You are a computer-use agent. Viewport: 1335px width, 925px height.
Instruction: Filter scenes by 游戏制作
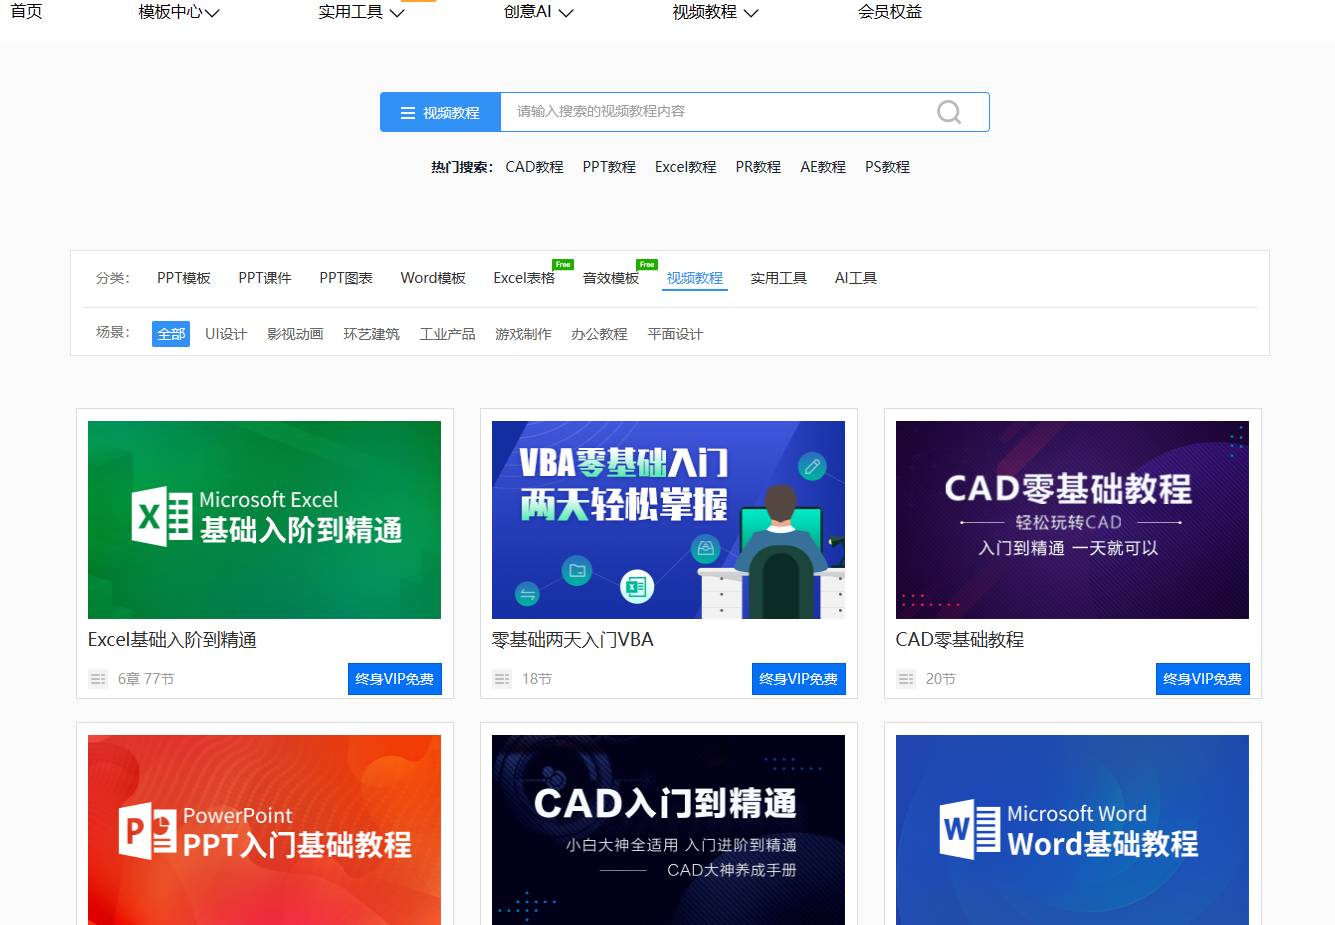(523, 334)
